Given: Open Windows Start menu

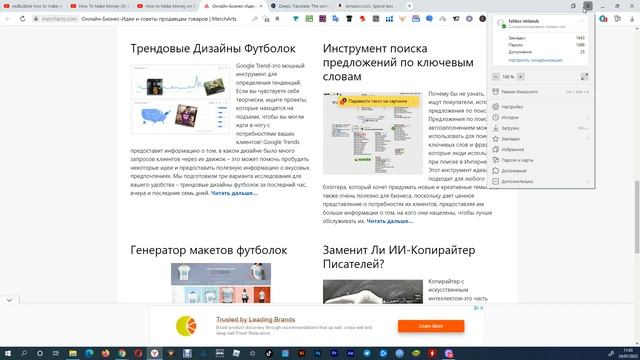Looking at the screenshot, I should tap(7, 353).
